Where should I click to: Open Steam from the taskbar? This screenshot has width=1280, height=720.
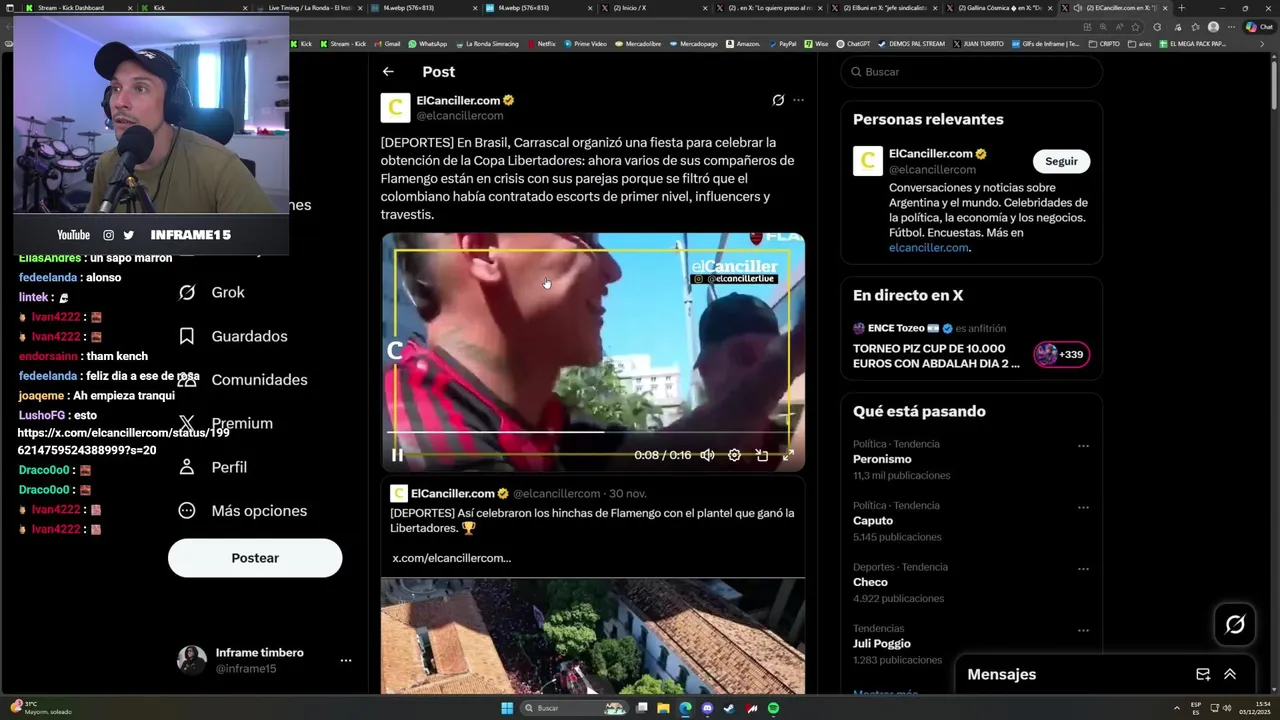729,708
